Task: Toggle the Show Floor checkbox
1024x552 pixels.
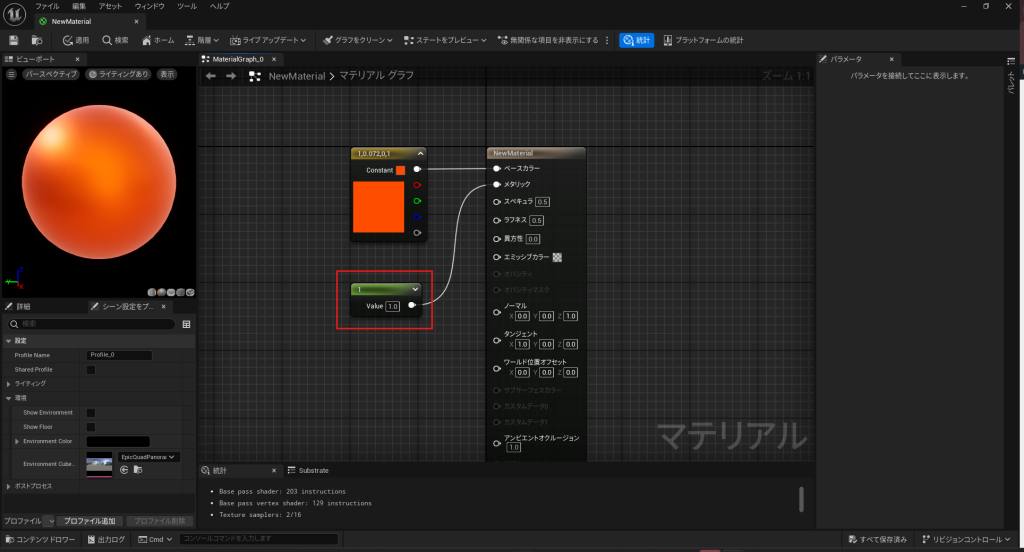Action: click(x=91, y=426)
